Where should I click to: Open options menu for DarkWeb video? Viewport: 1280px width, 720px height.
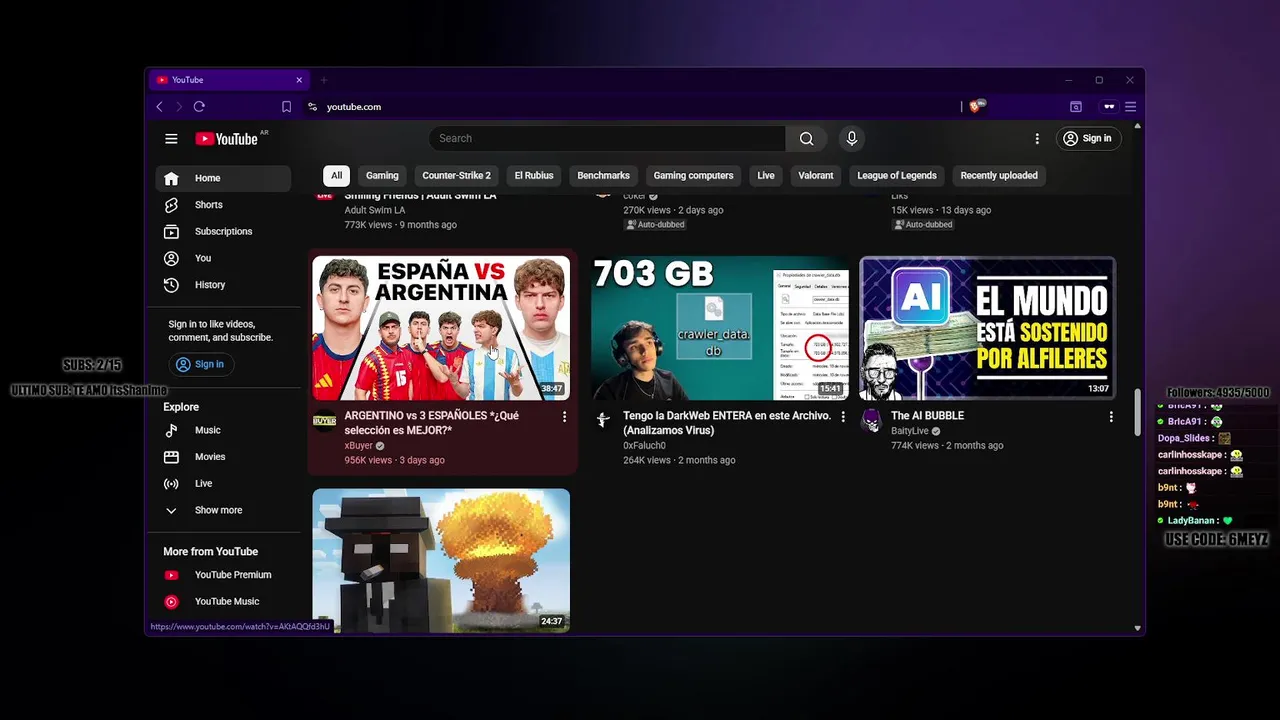[843, 417]
